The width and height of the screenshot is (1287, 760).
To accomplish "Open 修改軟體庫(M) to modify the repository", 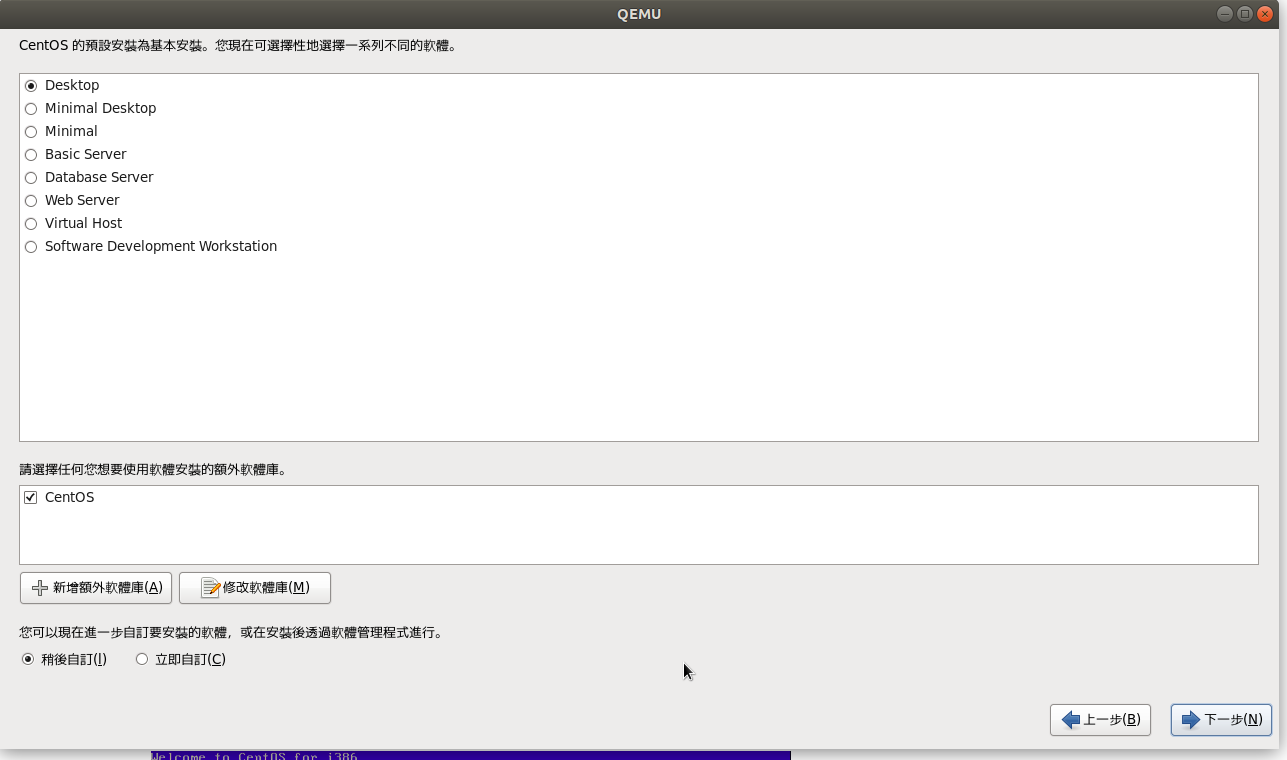I will (x=255, y=588).
